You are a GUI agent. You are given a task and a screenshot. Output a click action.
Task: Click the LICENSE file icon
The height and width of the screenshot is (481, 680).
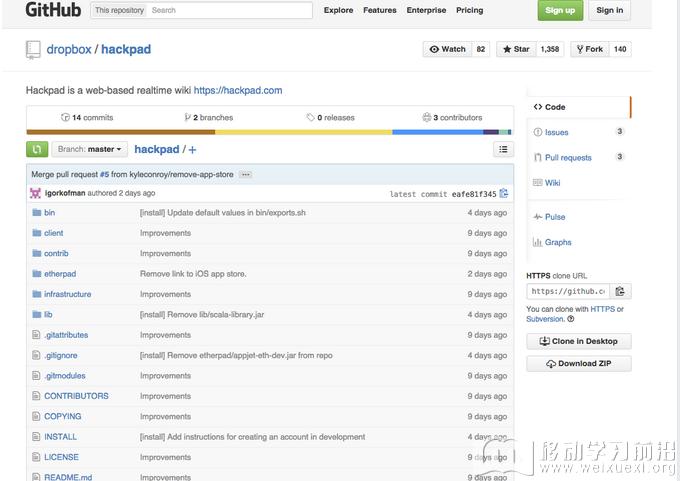pos(36,457)
